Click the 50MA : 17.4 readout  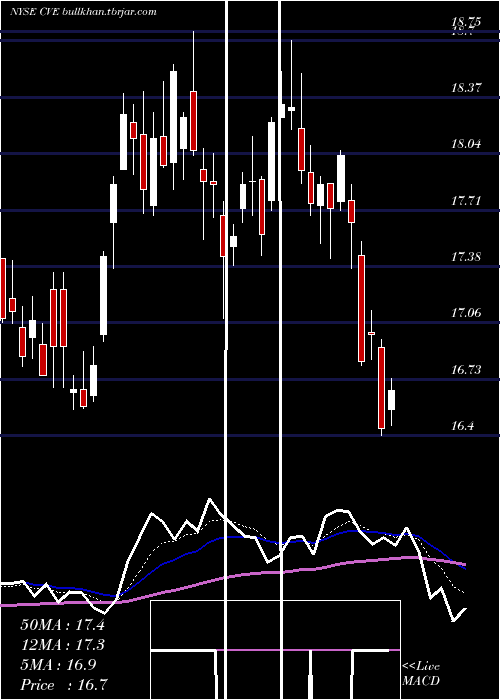tap(62, 625)
